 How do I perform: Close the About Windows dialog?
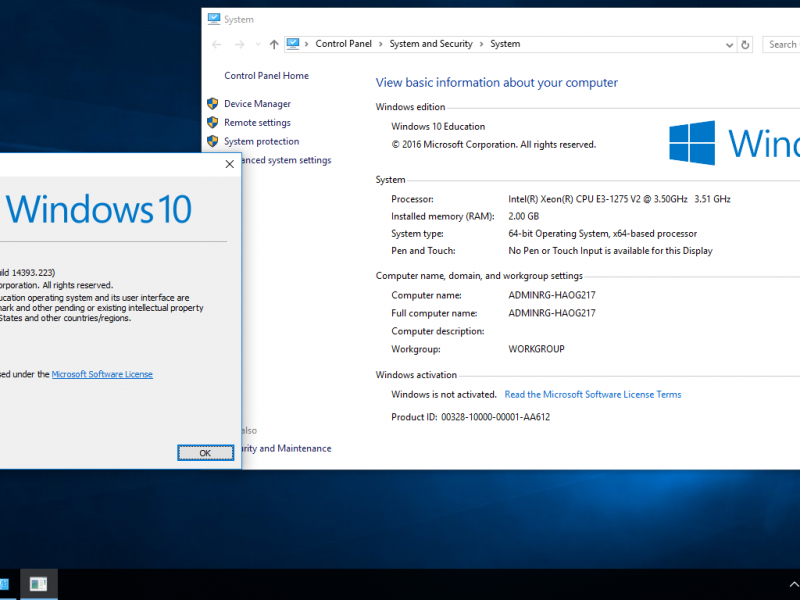point(230,164)
